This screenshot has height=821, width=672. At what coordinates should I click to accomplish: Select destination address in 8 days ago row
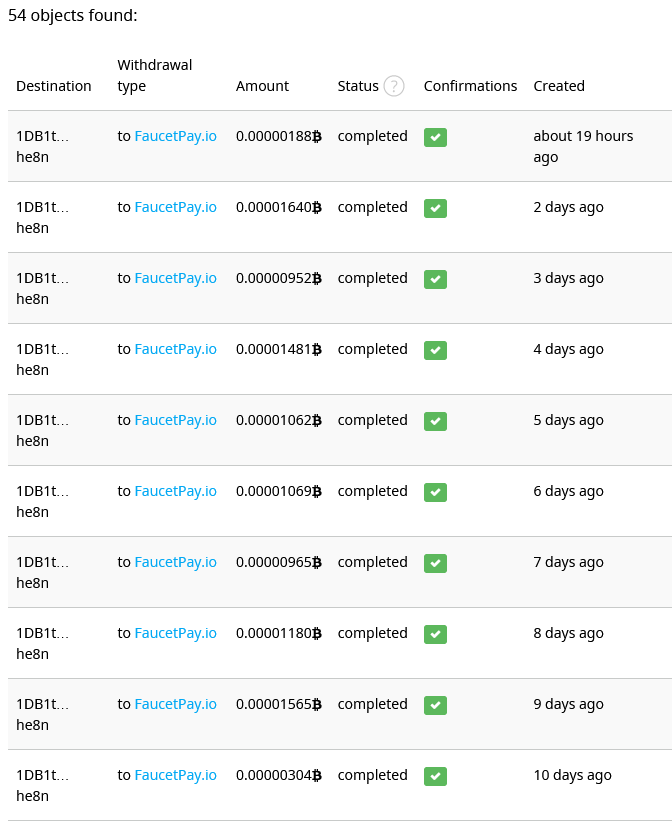click(42, 644)
